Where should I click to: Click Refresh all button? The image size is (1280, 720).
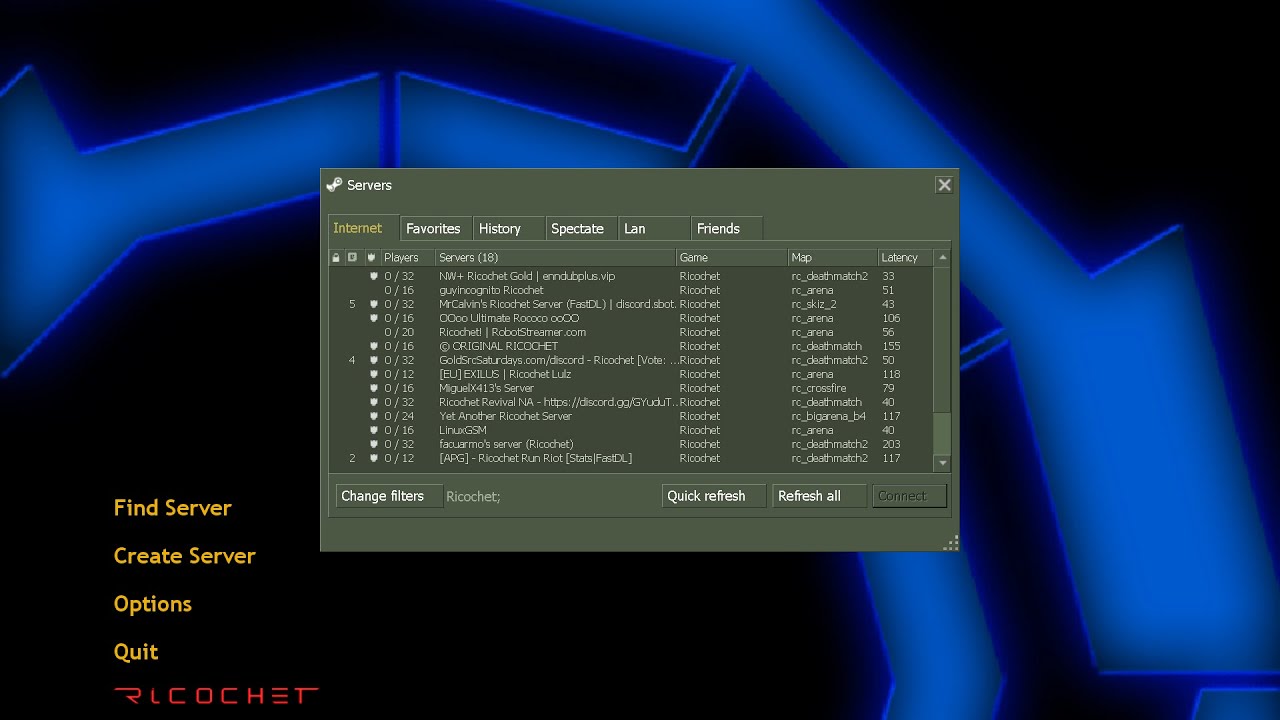coord(819,496)
